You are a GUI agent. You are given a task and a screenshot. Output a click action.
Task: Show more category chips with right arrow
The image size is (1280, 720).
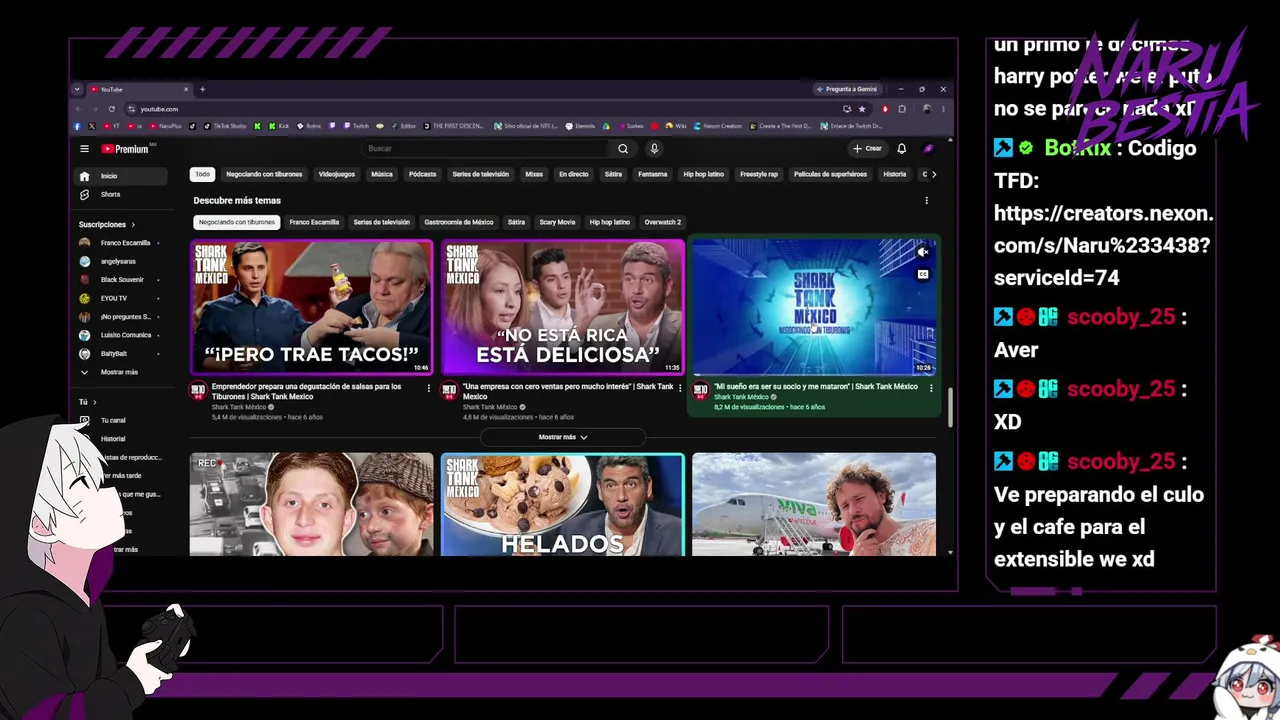click(x=934, y=175)
